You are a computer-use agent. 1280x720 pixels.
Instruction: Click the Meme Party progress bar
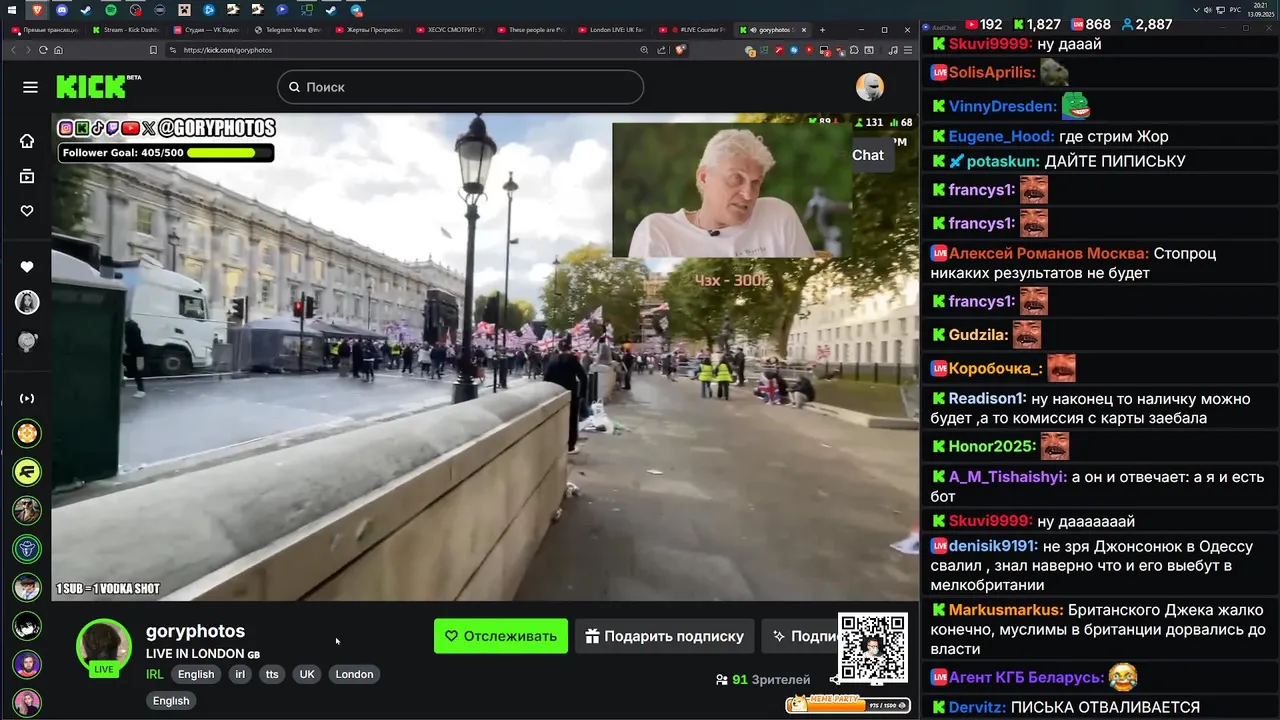click(x=848, y=705)
